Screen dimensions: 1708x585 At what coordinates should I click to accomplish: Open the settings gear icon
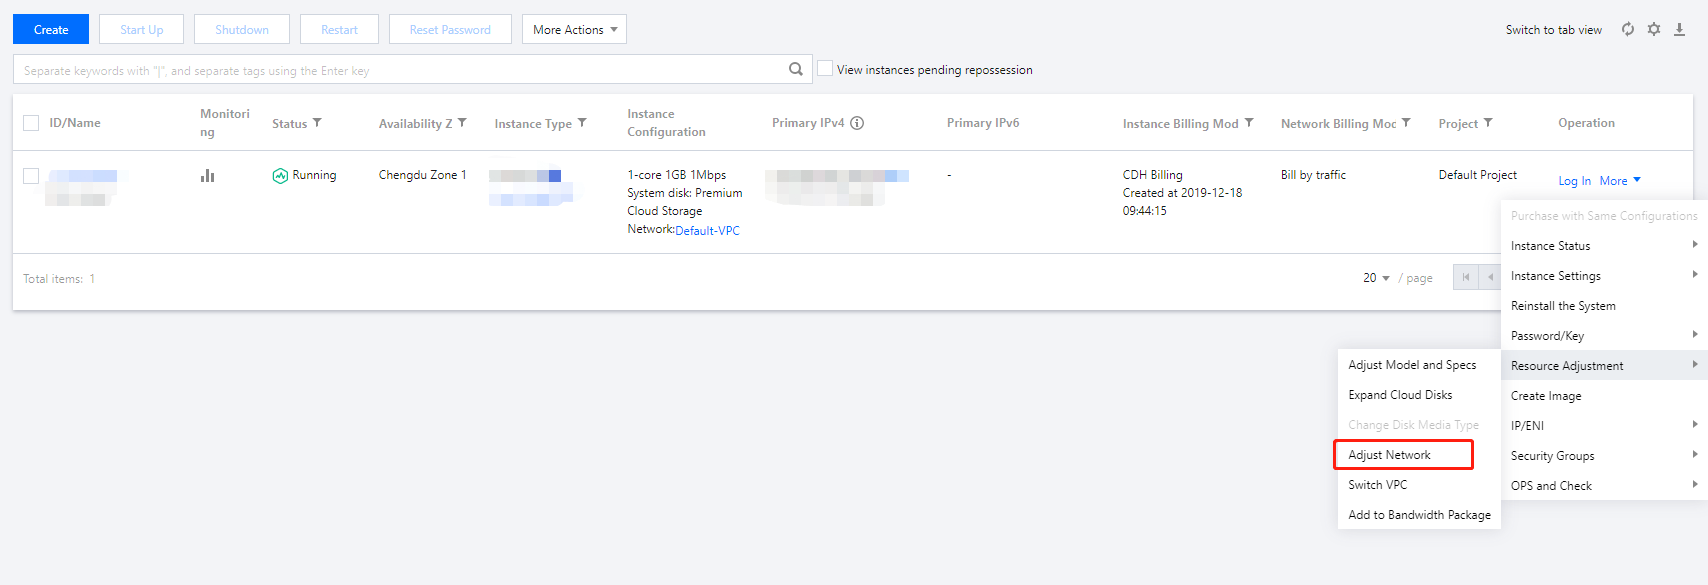1654,29
